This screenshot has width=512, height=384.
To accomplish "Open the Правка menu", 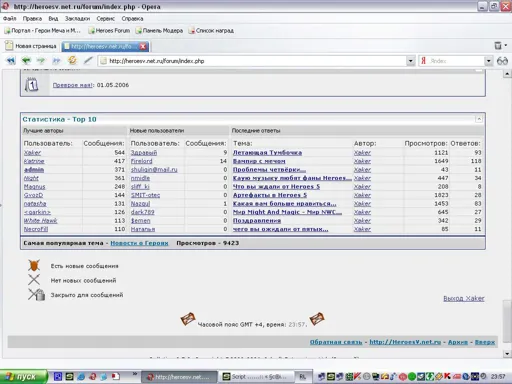I will (x=32, y=19).
